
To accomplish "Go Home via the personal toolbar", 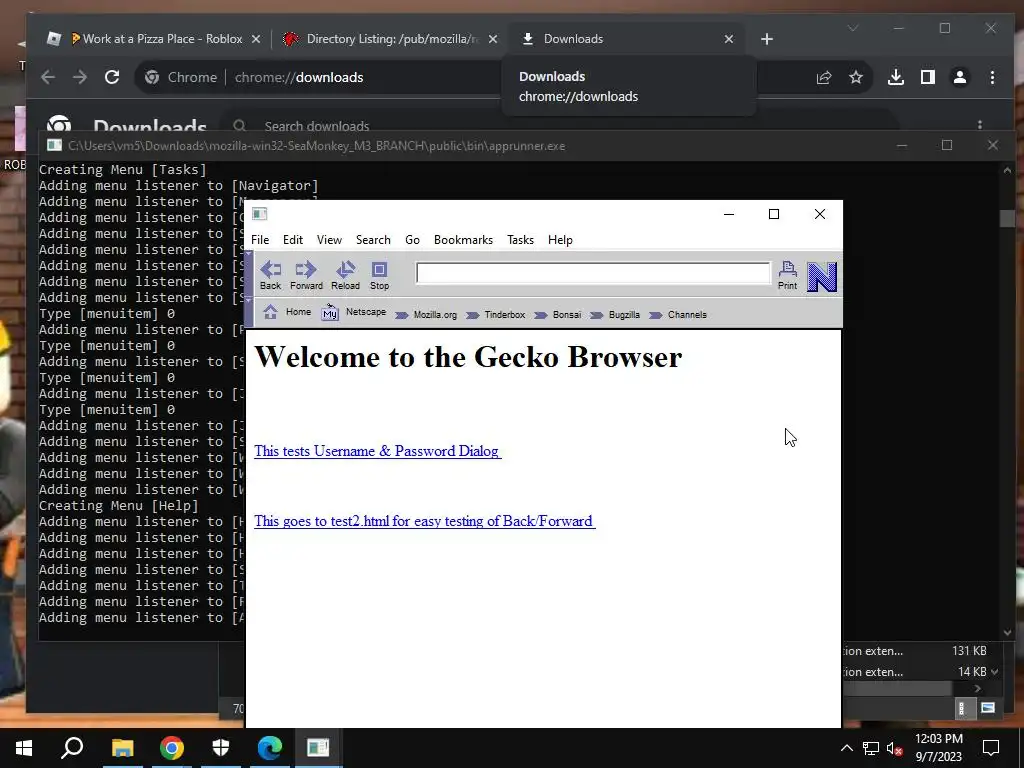I will click(x=287, y=312).
